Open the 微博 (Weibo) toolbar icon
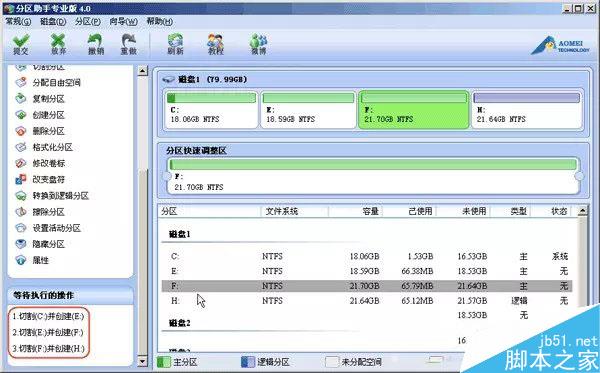The image size is (600, 373). pos(259,44)
